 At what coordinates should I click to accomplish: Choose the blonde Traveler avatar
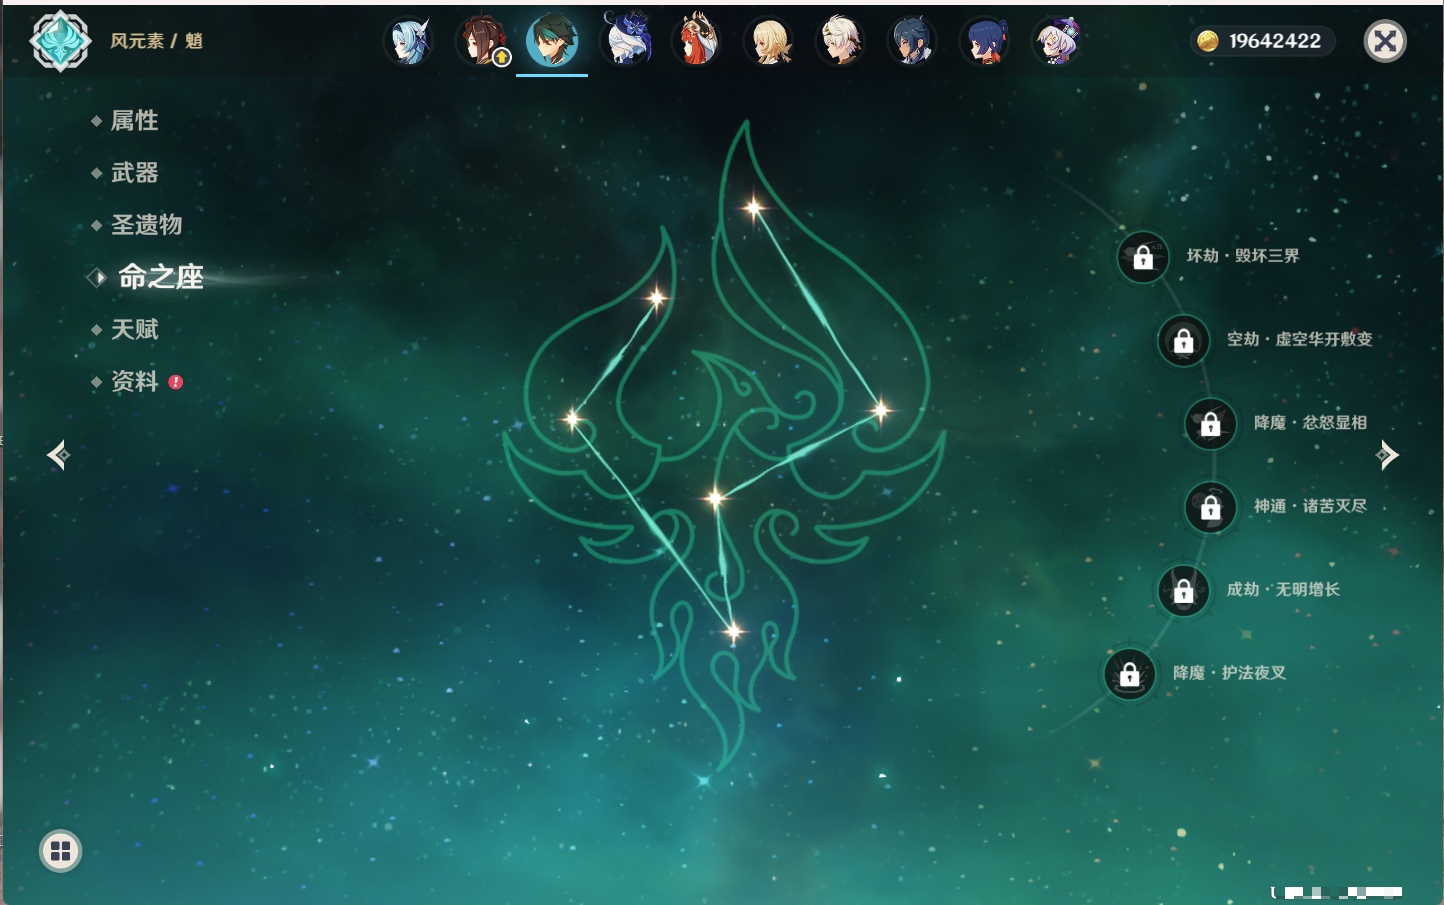pos(769,42)
